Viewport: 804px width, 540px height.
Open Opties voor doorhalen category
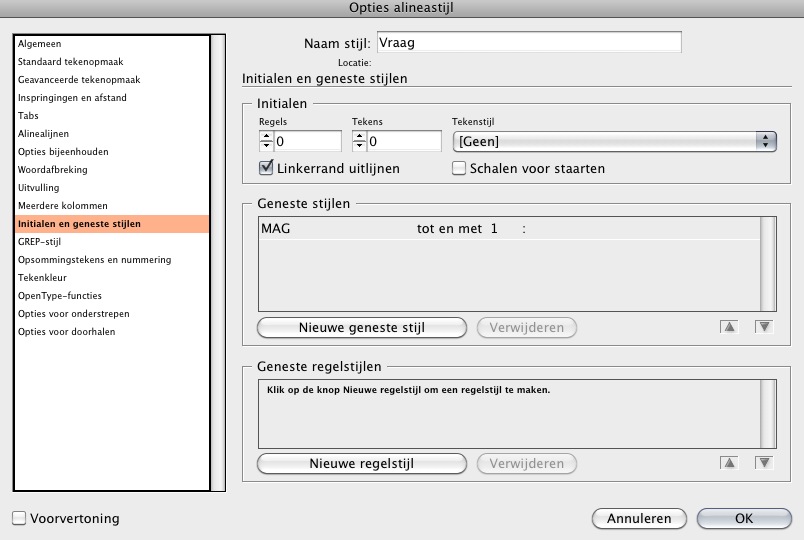[112, 331]
